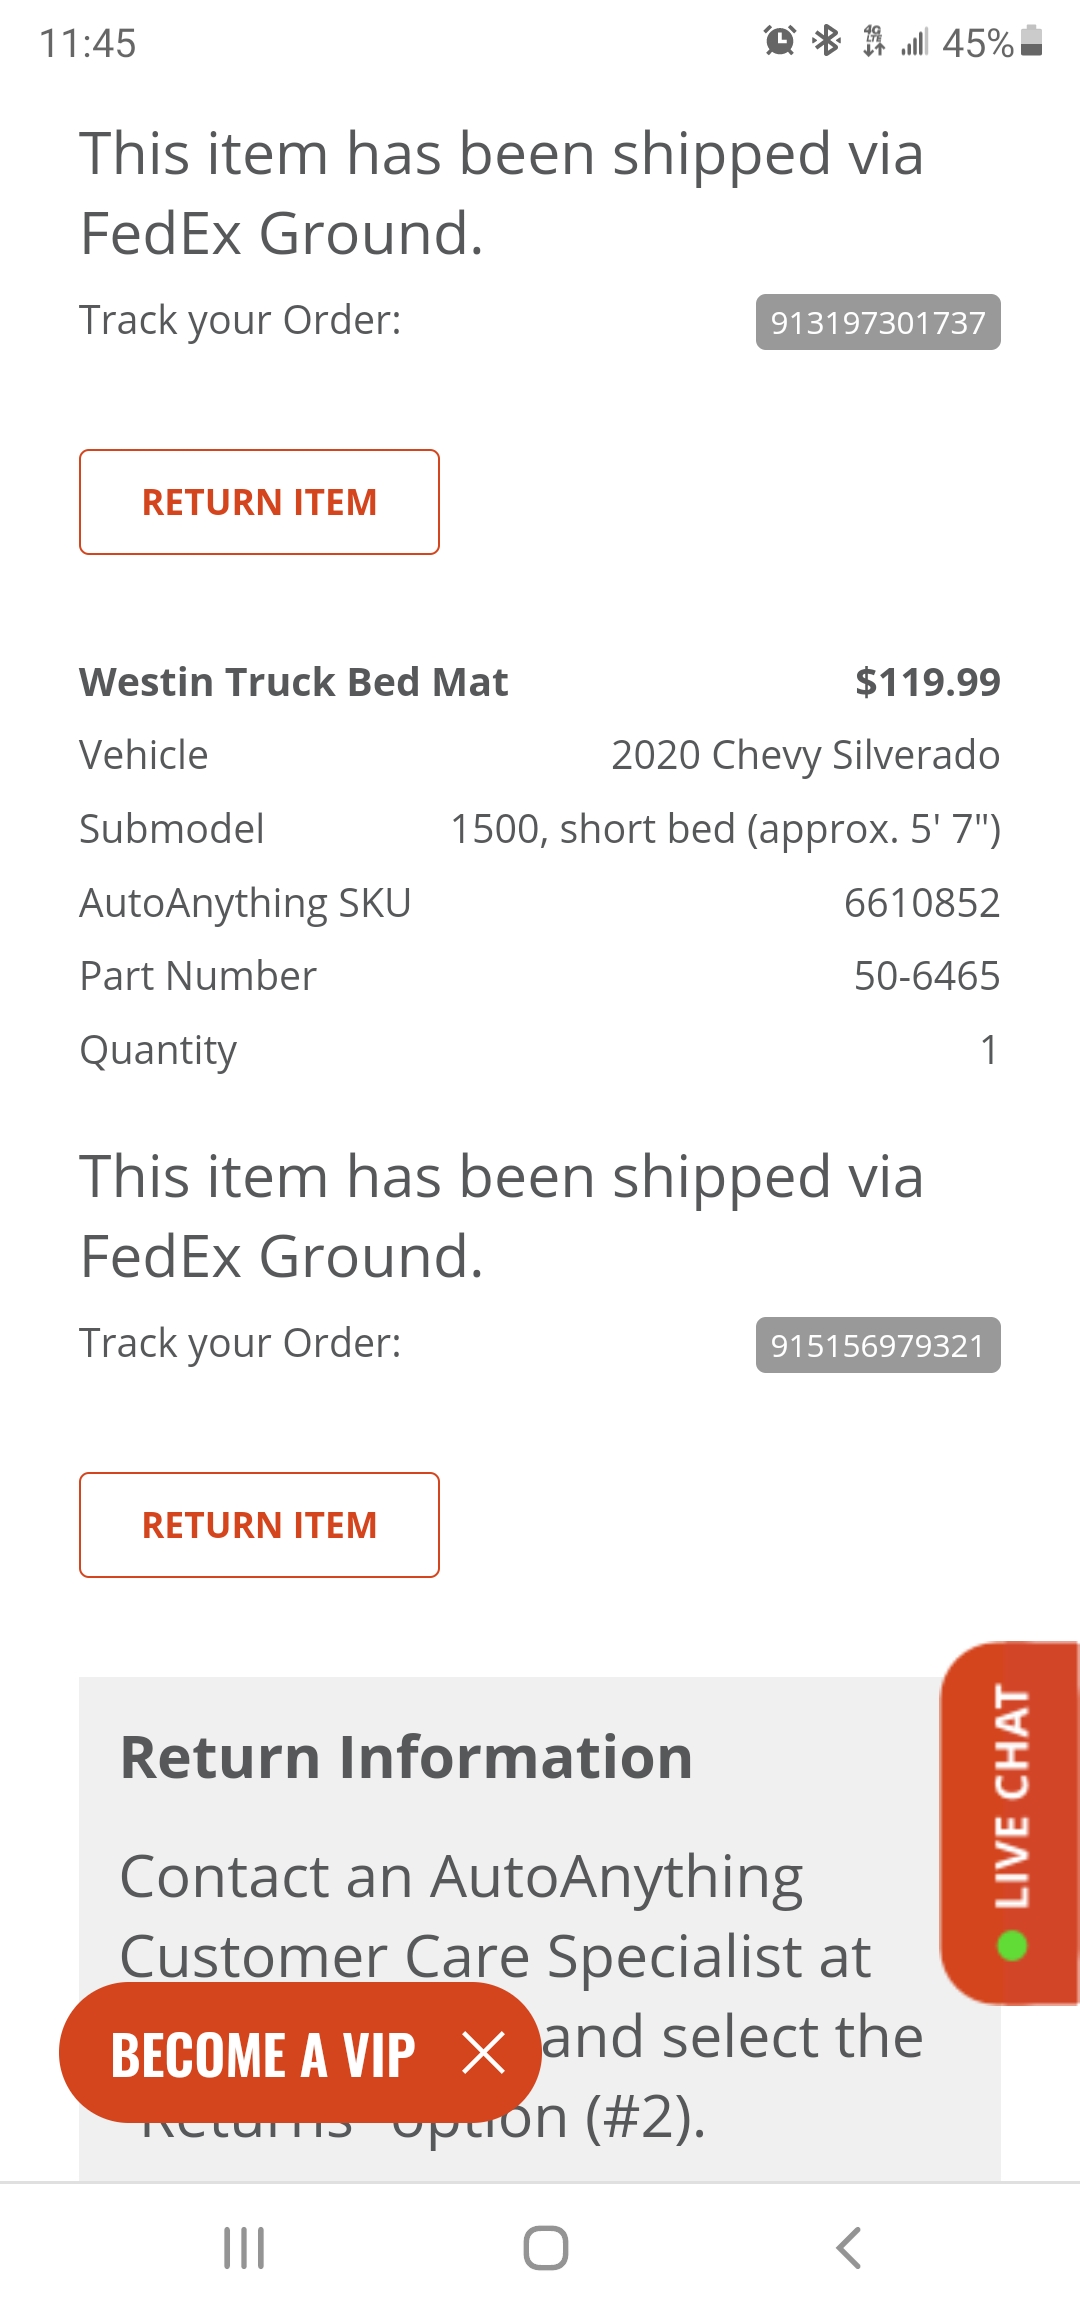The height and width of the screenshot is (2316, 1080).
Task: Dismiss the VIP banner with the X
Action: pyautogui.click(x=484, y=2054)
